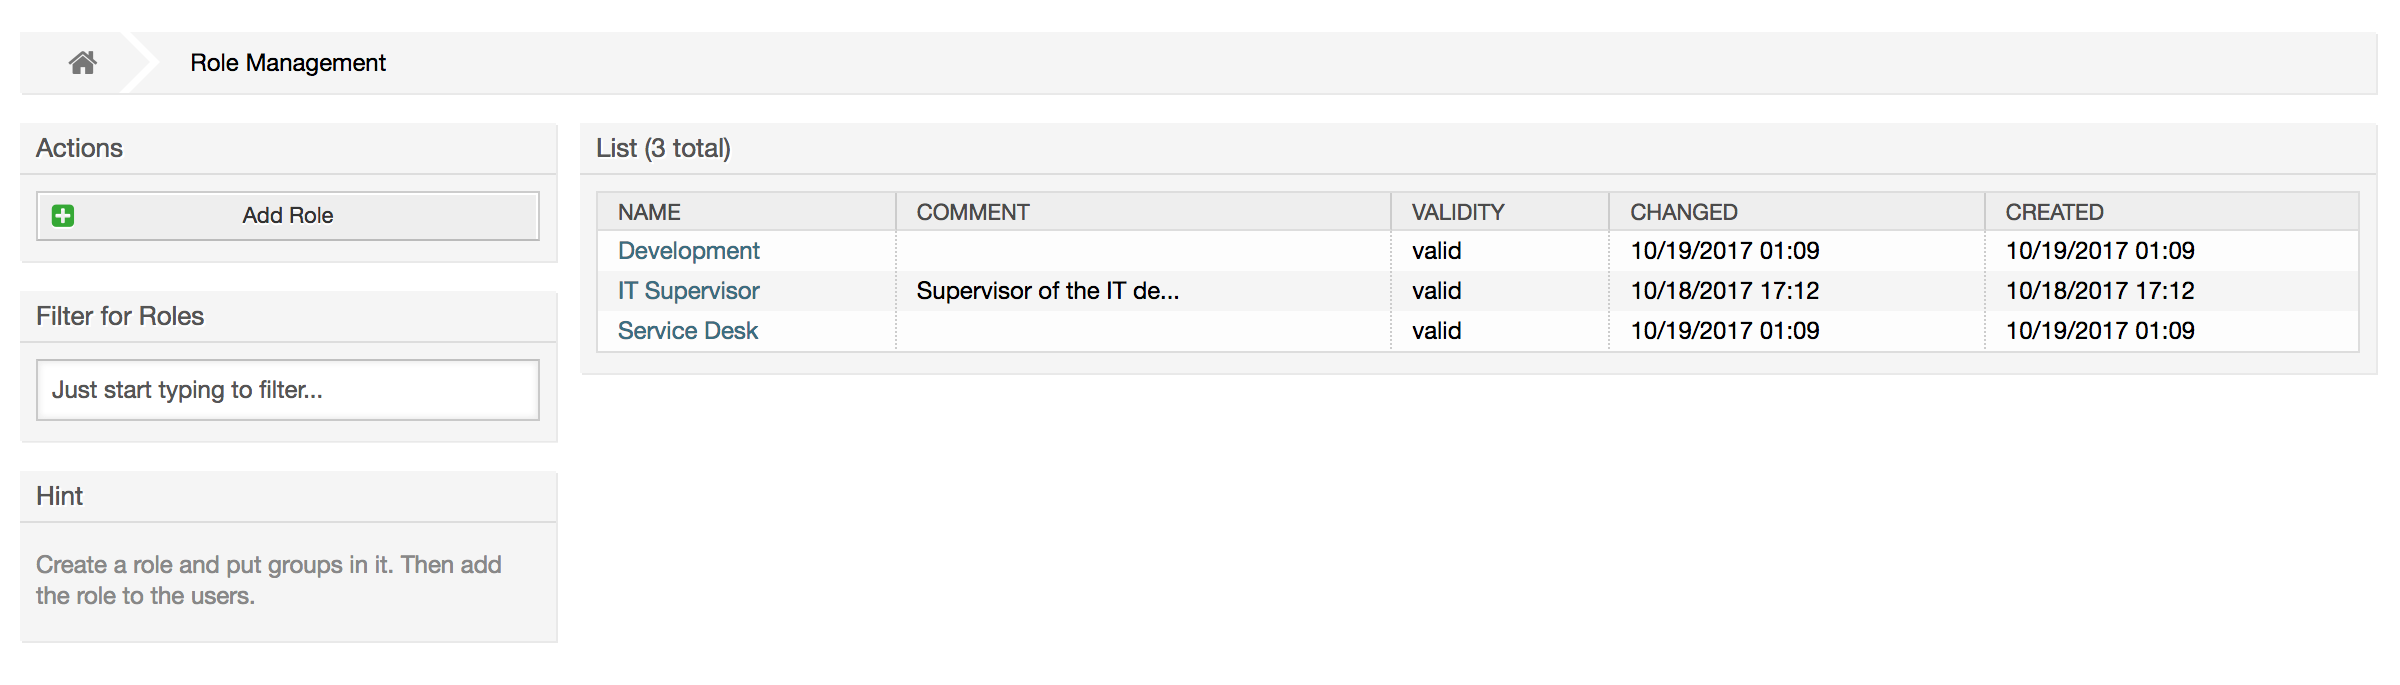Click the home breadcrumb icon
This screenshot has height=685, width=2400.
click(83, 63)
